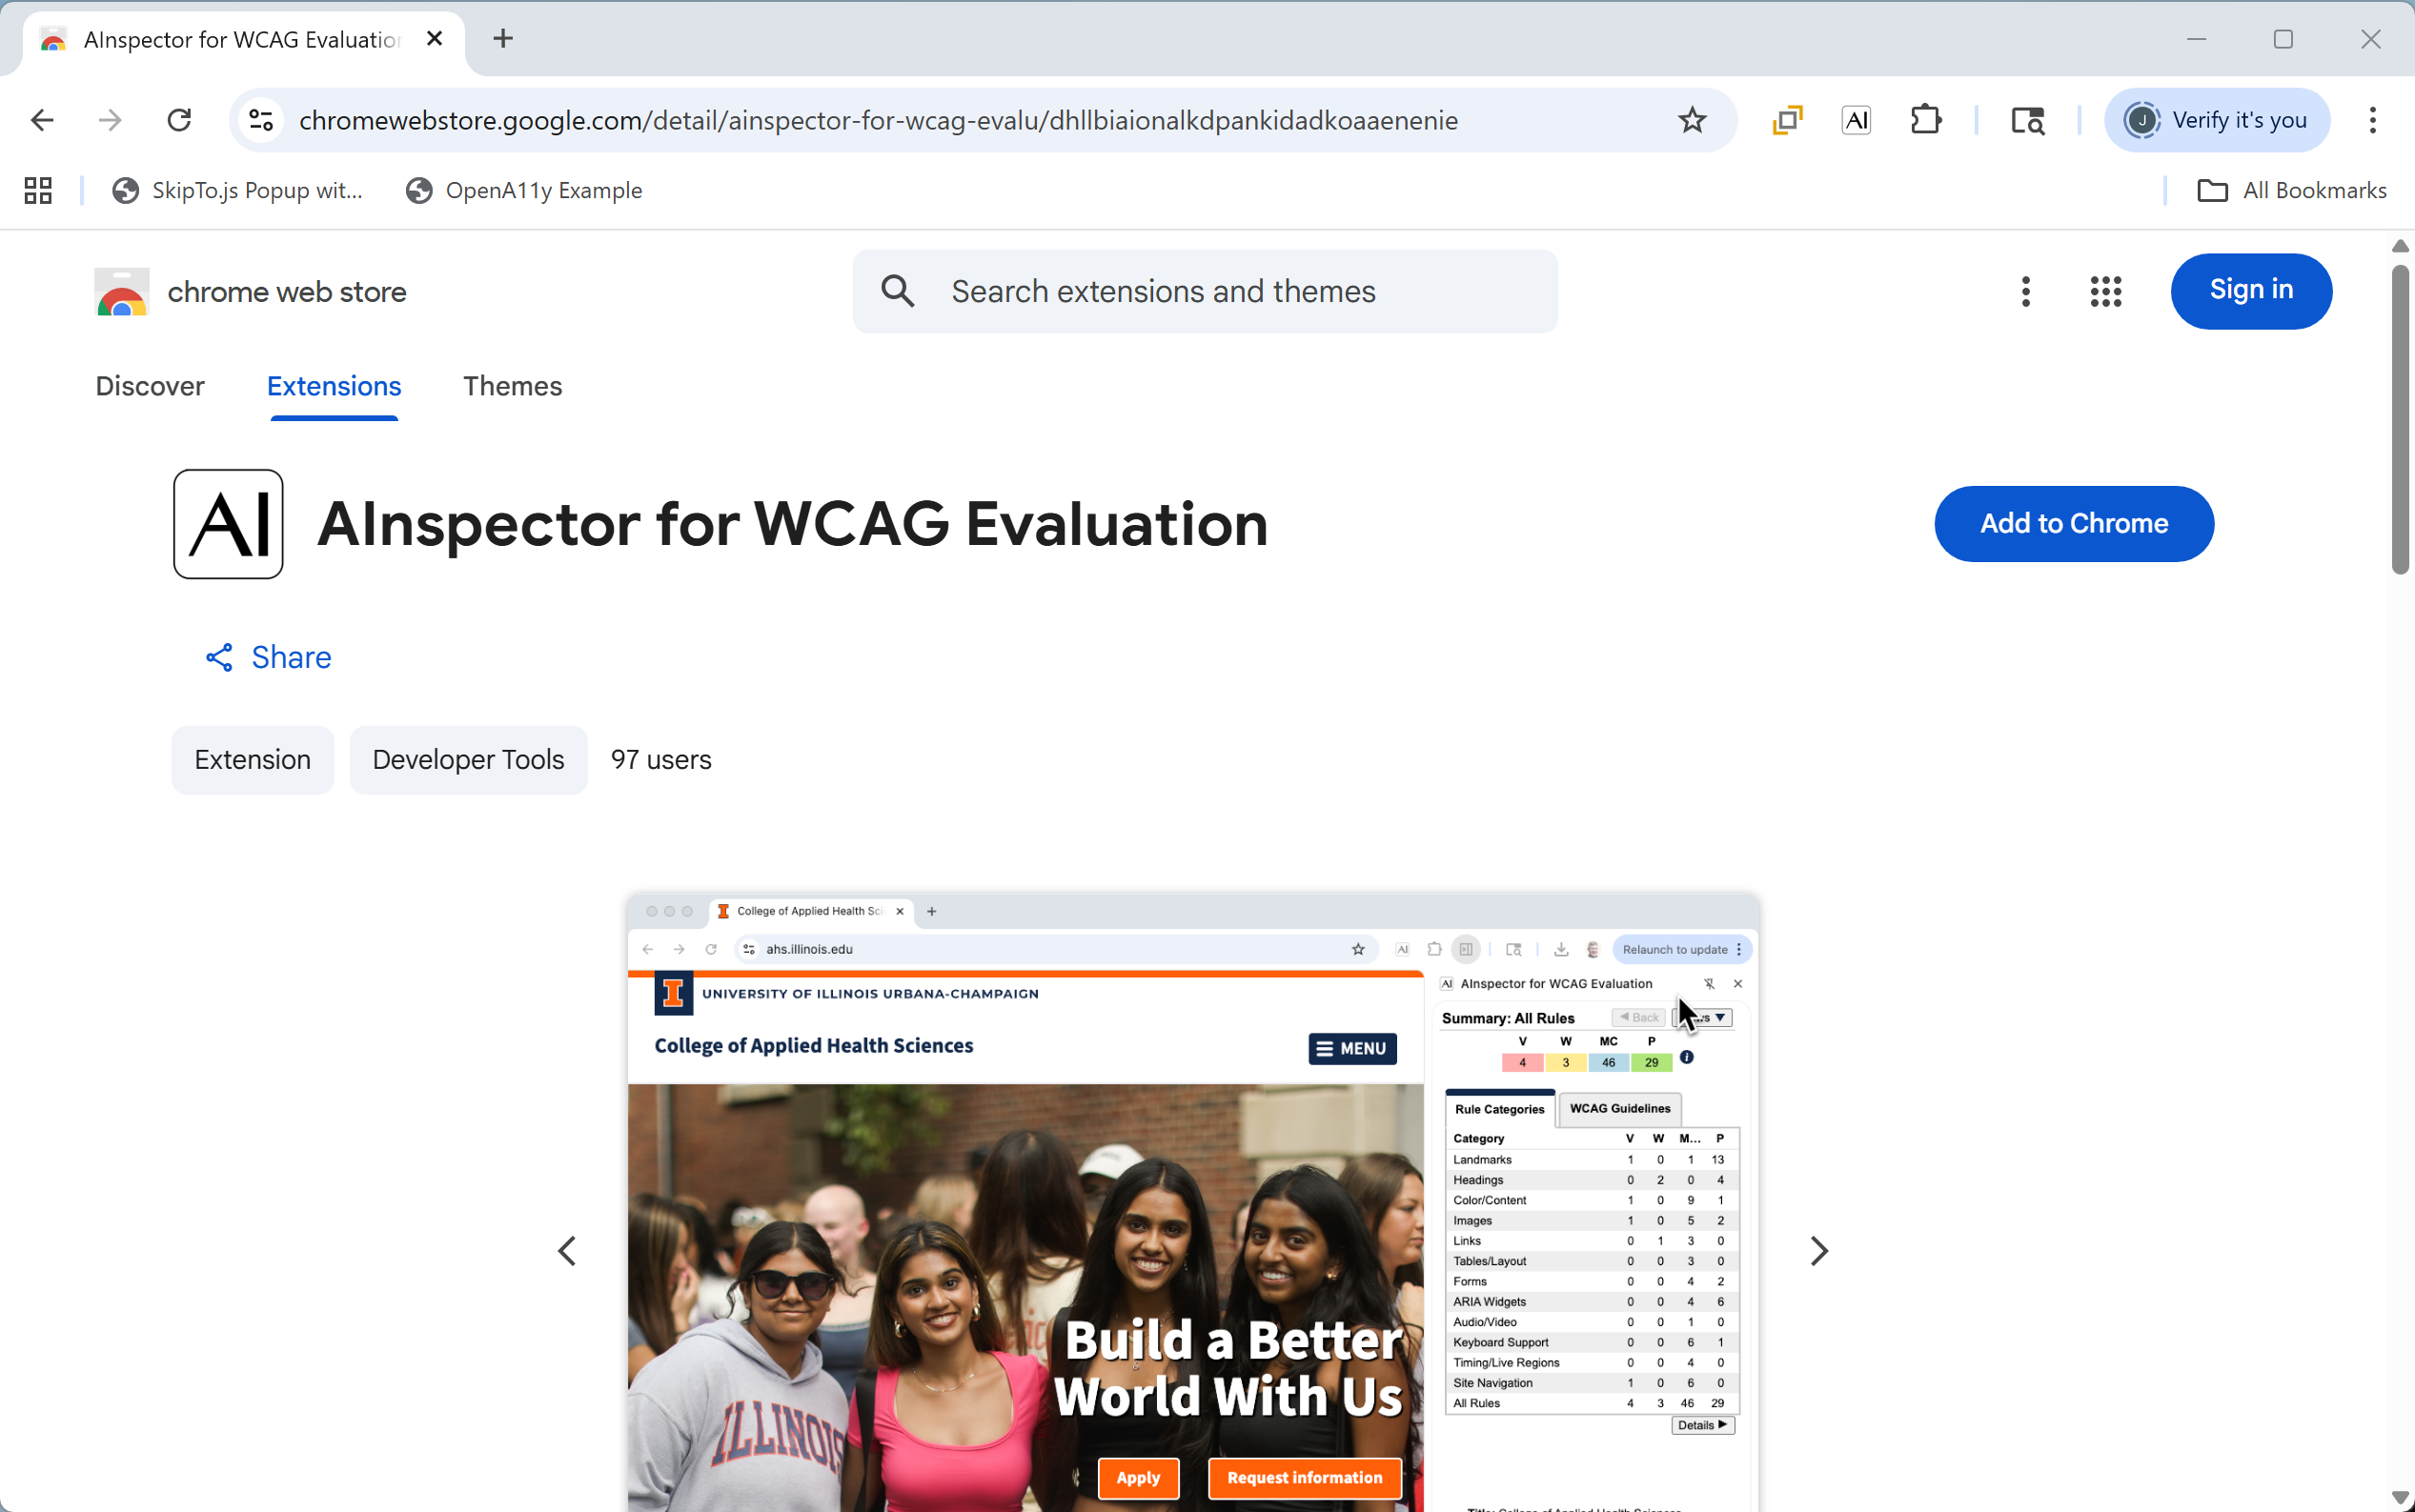Show the next screenshot in the carousel

[x=1819, y=1251]
